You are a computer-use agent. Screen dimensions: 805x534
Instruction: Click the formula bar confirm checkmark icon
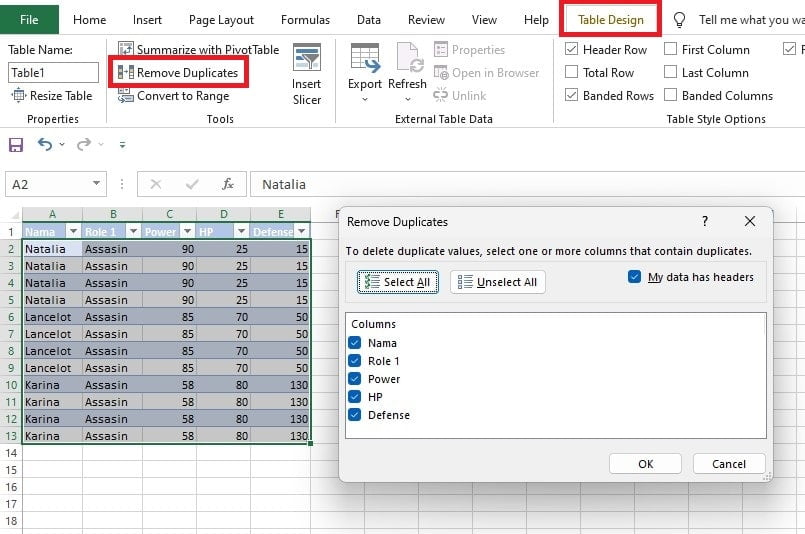click(x=192, y=184)
